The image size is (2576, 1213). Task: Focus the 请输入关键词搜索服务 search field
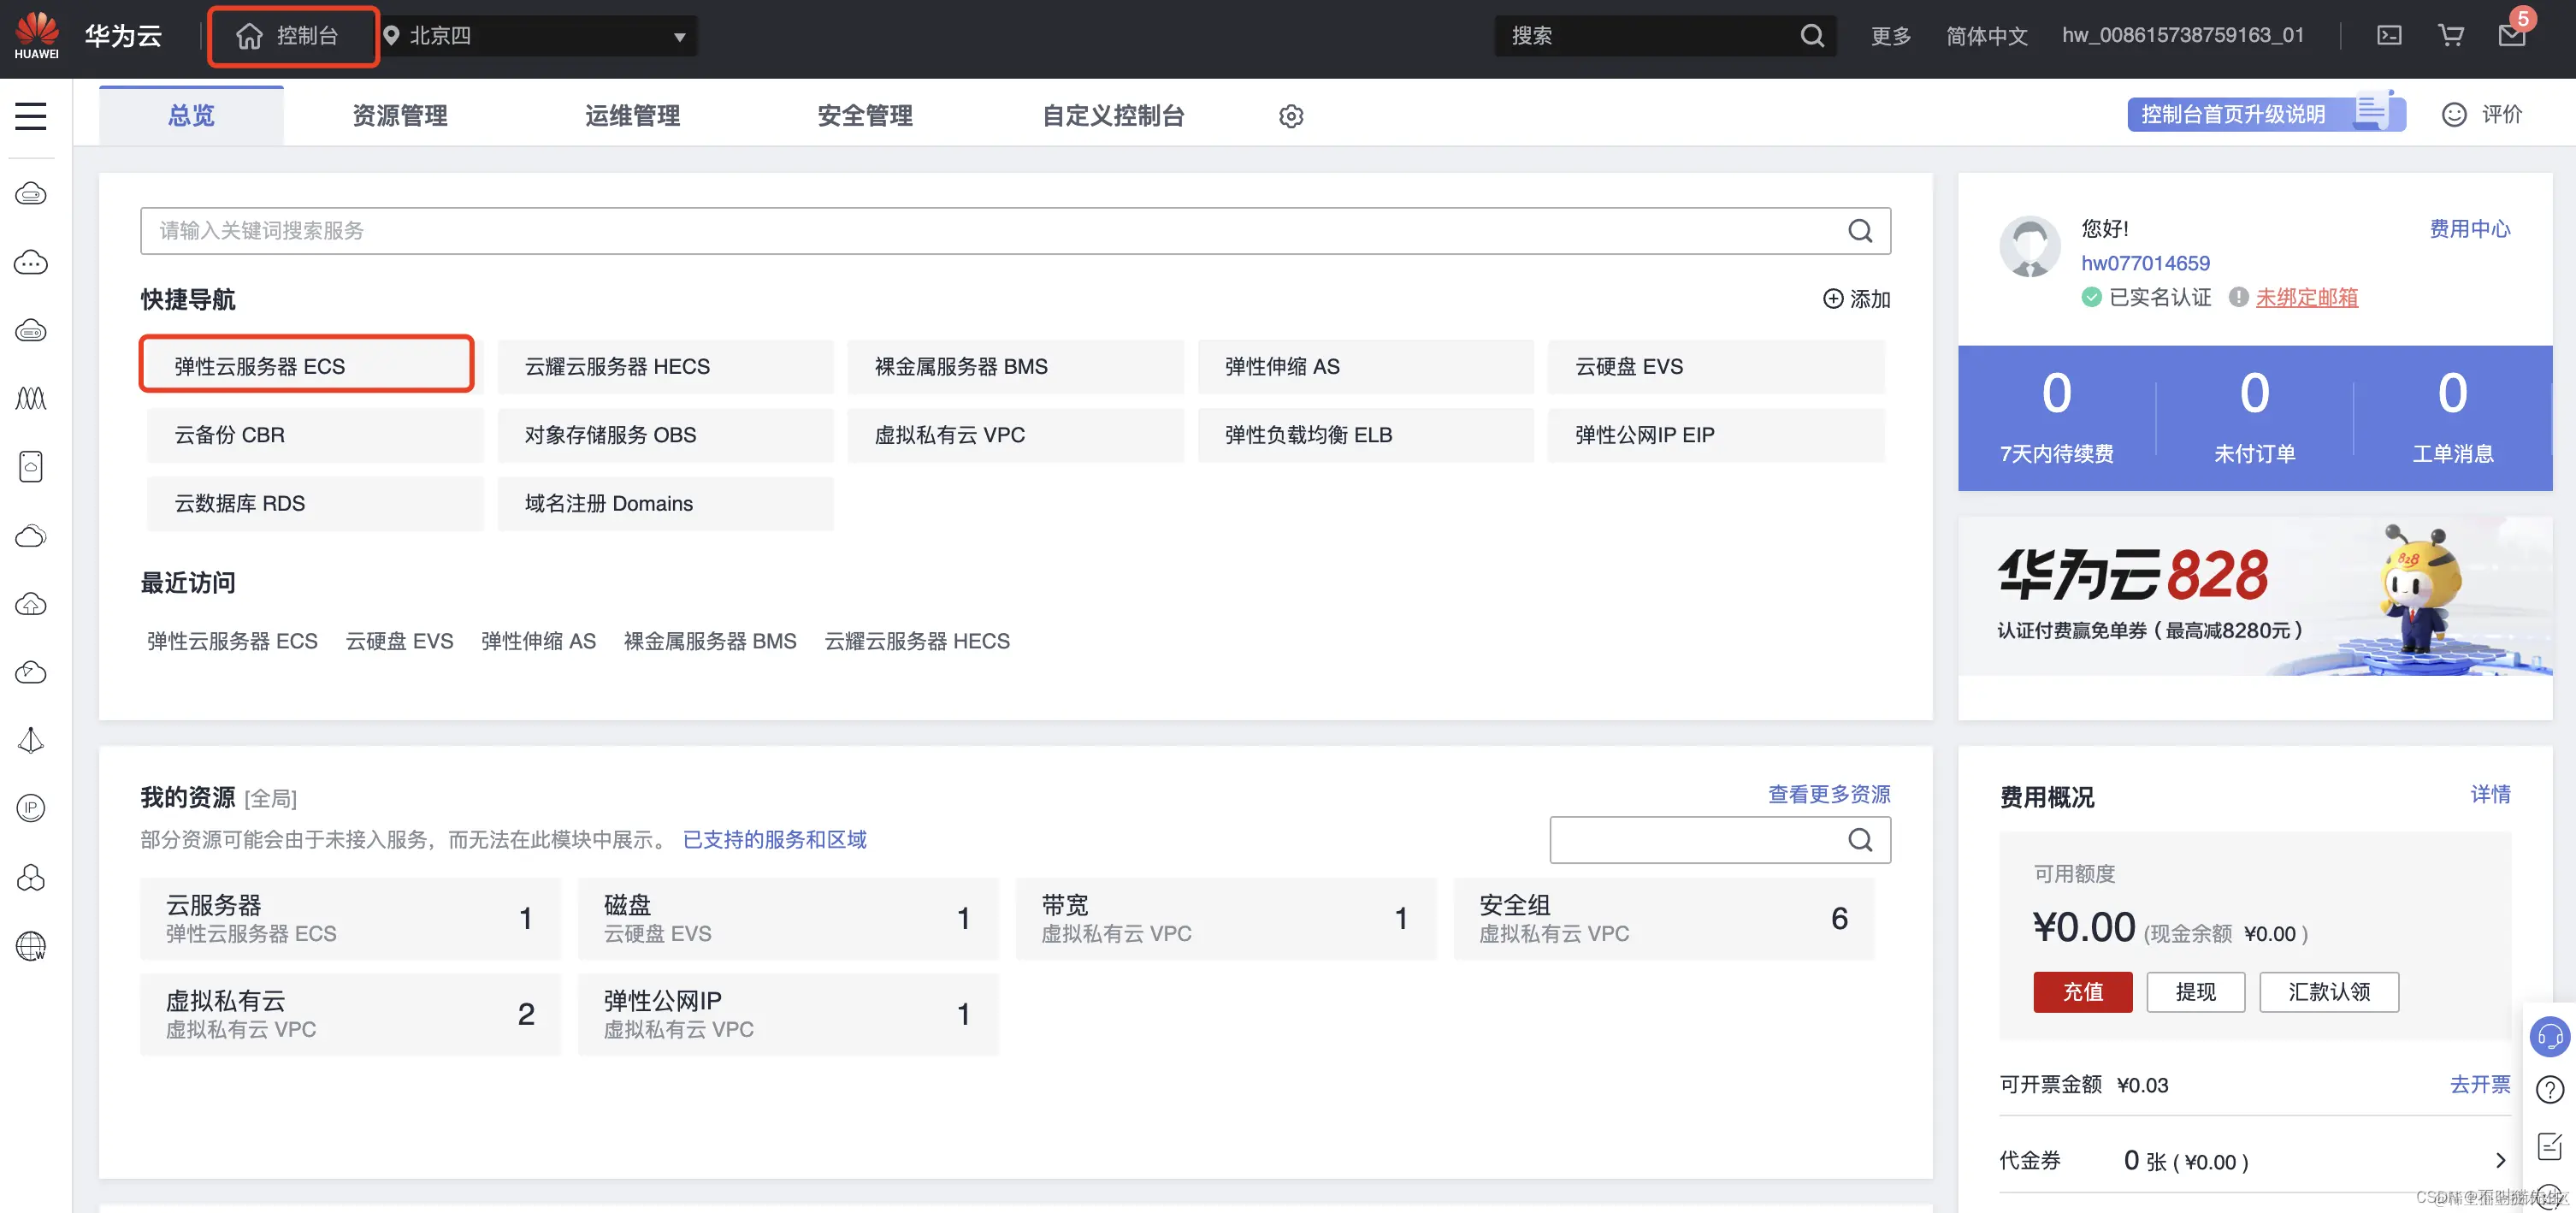tap(990, 231)
